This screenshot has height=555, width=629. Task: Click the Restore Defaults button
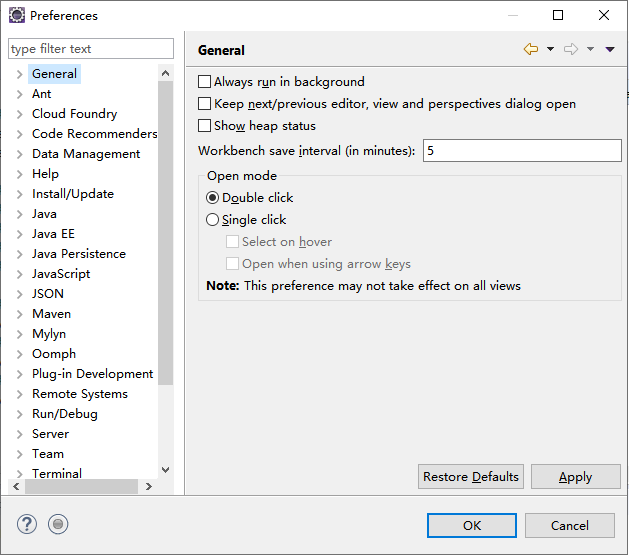(x=471, y=477)
